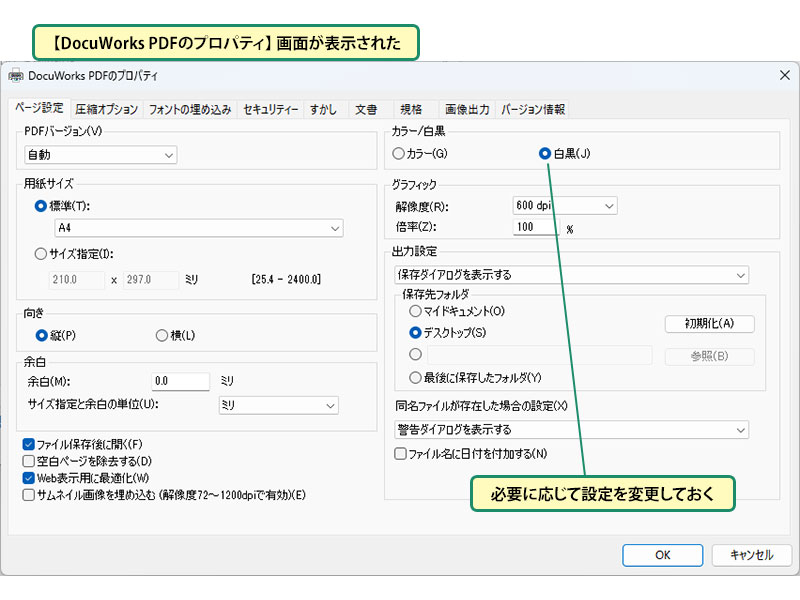
Task: Close the DocuWorks PDF properties dialog
Action: tap(785, 76)
